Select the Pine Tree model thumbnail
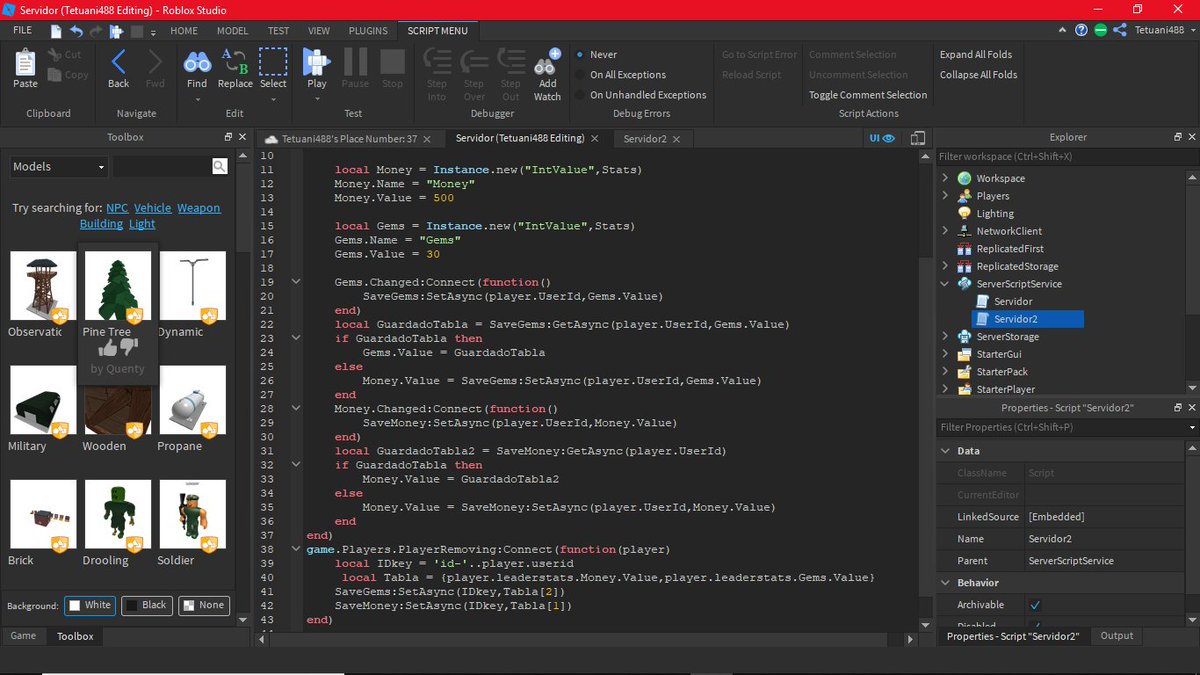This screenshot has width=1200, height=675. pyautogui.click(x=118, y=285)
